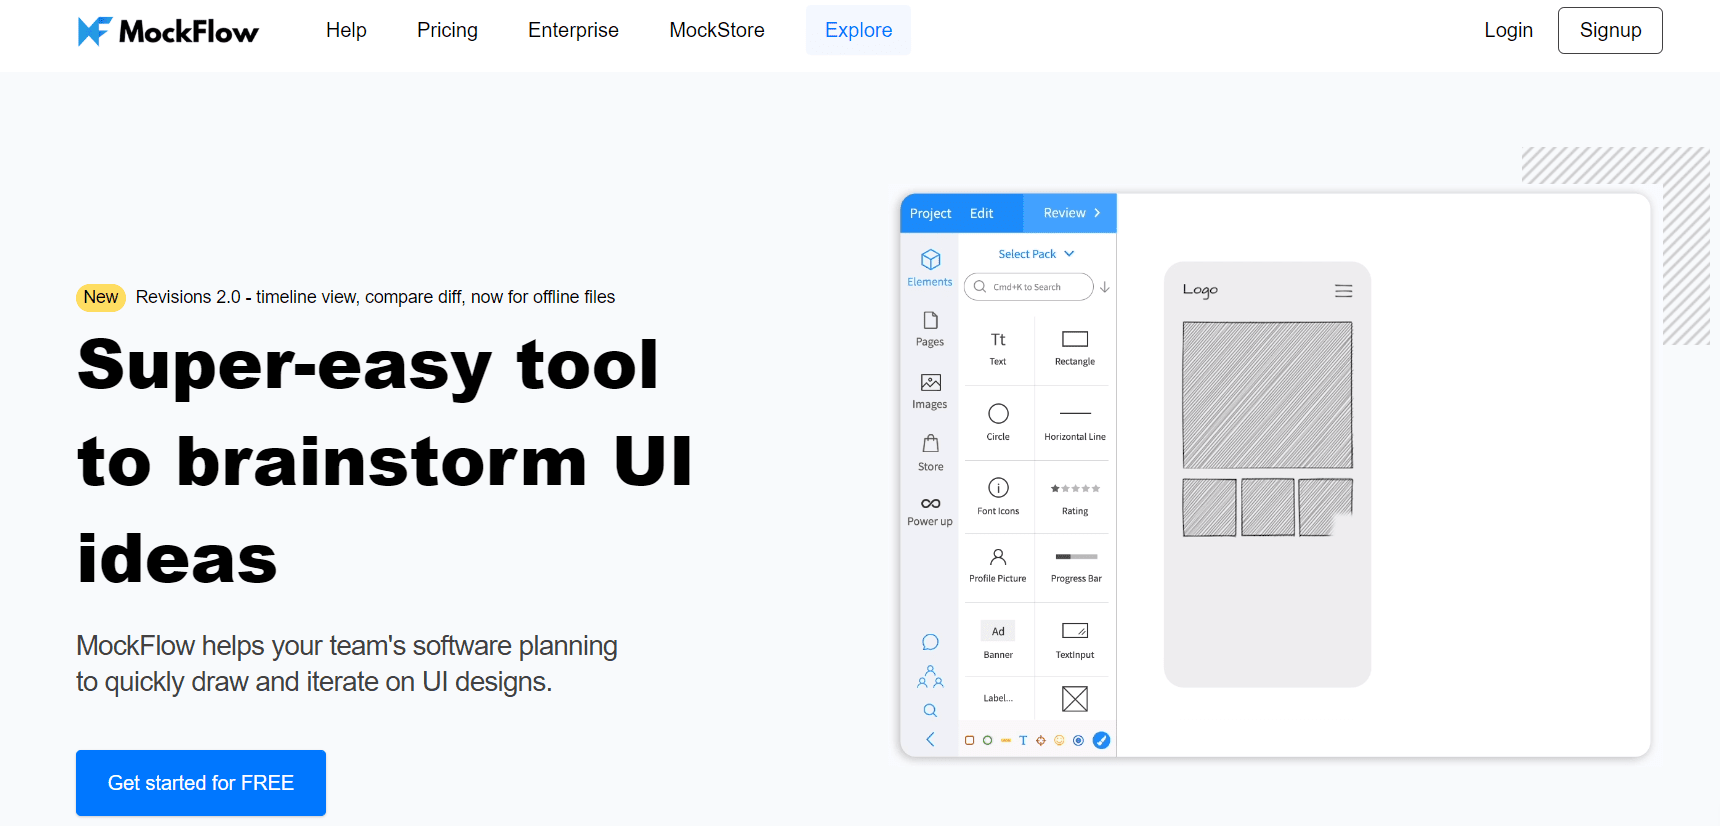Open the Store sidebar panel
The height and width of the screenshot is (826, 1720).
930,453
